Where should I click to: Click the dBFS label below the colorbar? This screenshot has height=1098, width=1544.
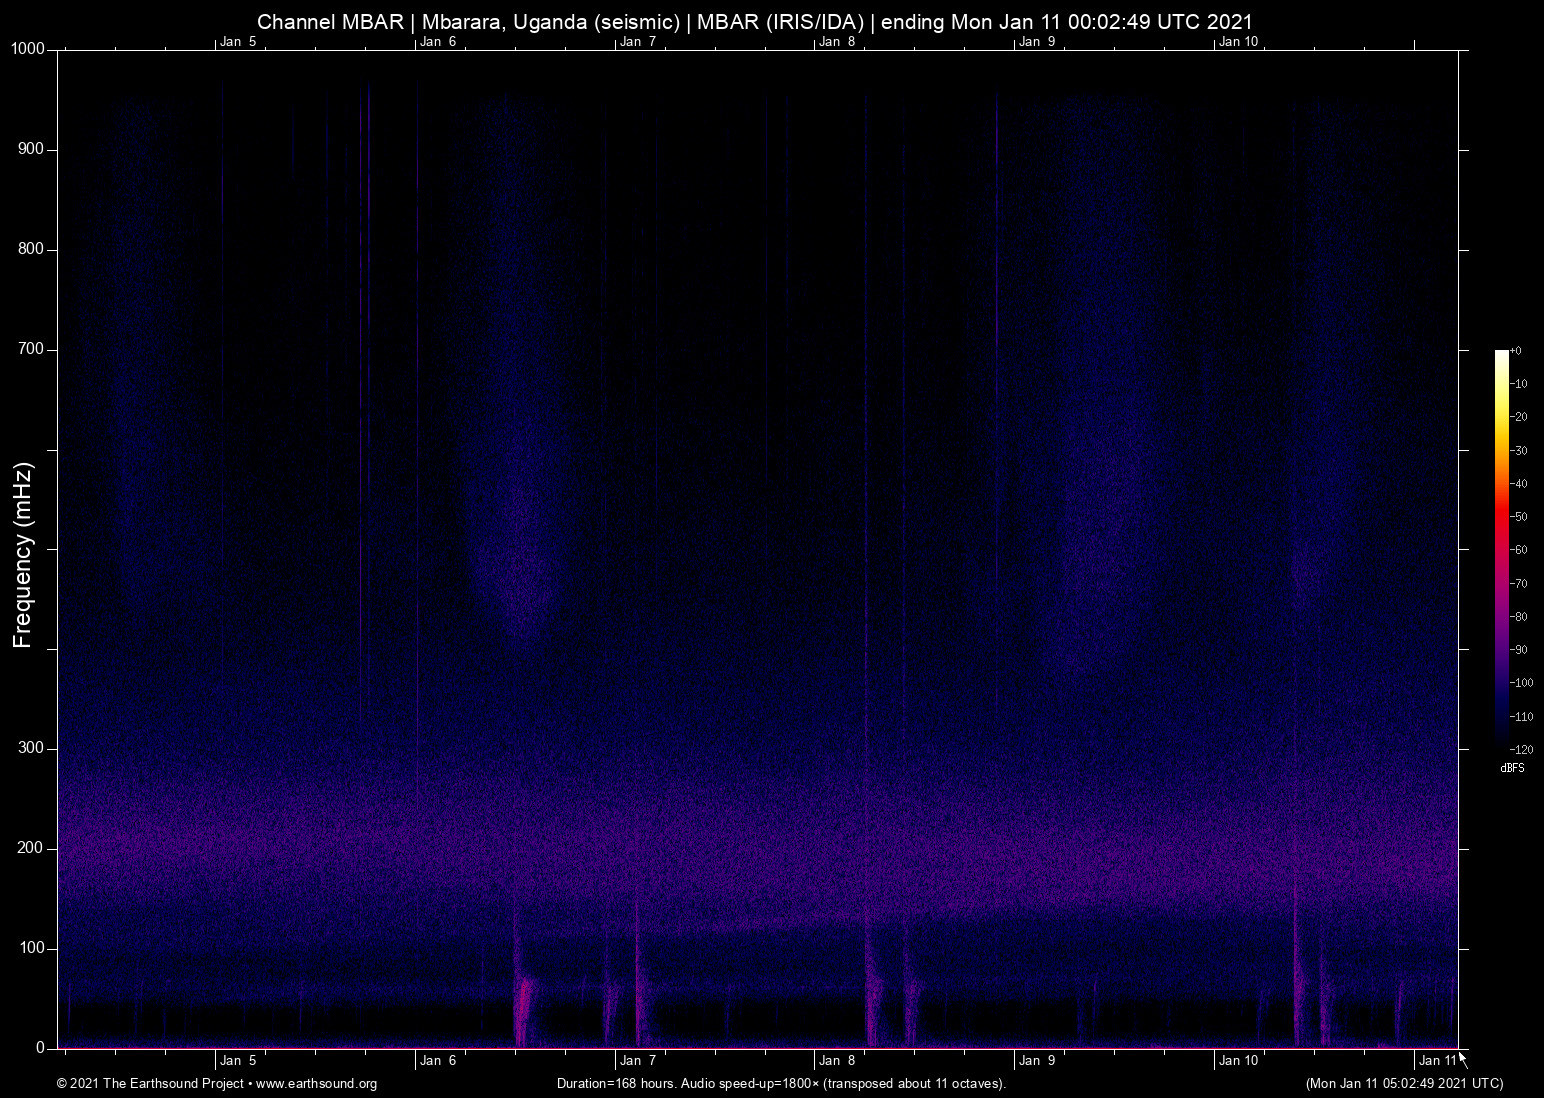pyautogui.click(x=1512, y=768)
